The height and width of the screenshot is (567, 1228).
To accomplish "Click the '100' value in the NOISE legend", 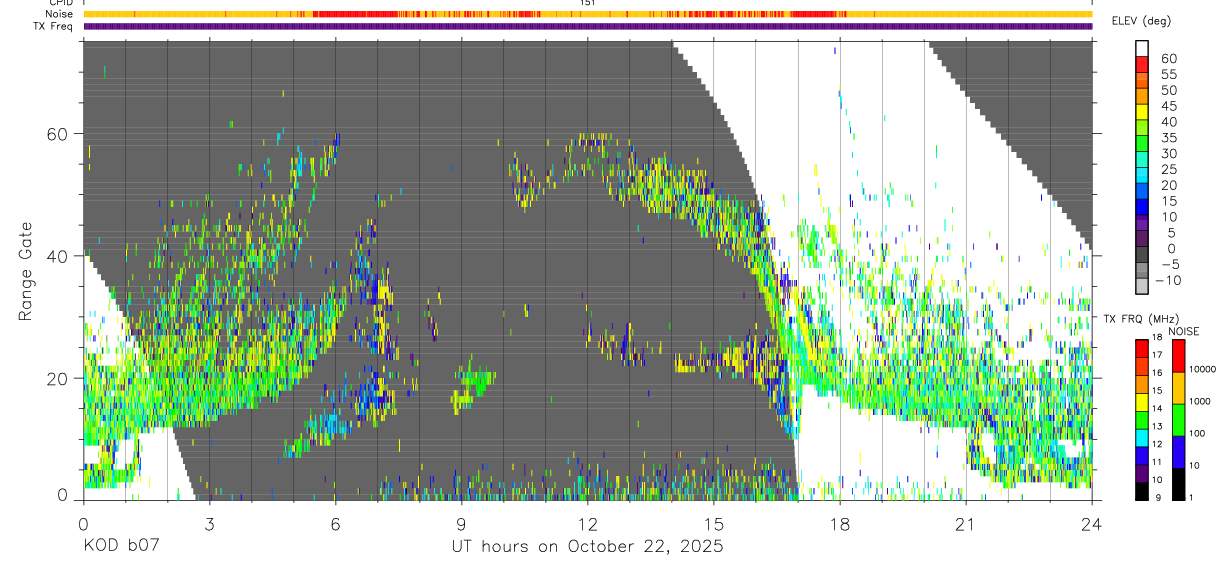I will pos(1197,433).
